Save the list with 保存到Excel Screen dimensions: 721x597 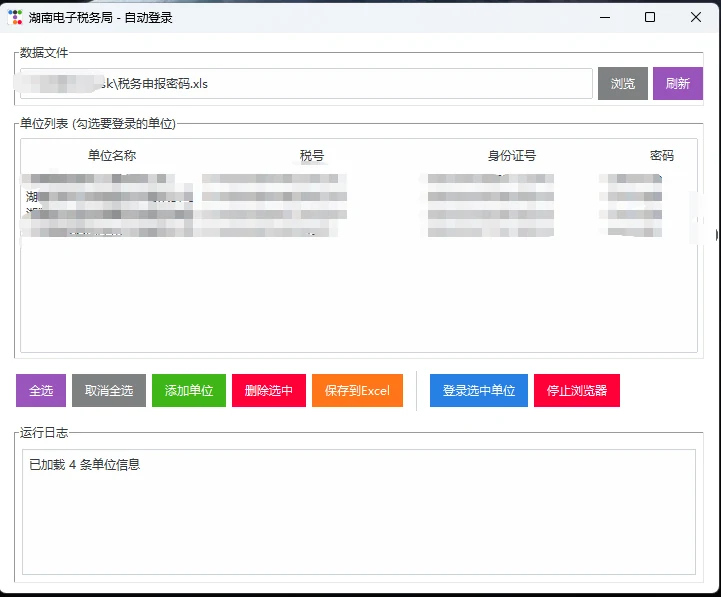pos(357,390)
